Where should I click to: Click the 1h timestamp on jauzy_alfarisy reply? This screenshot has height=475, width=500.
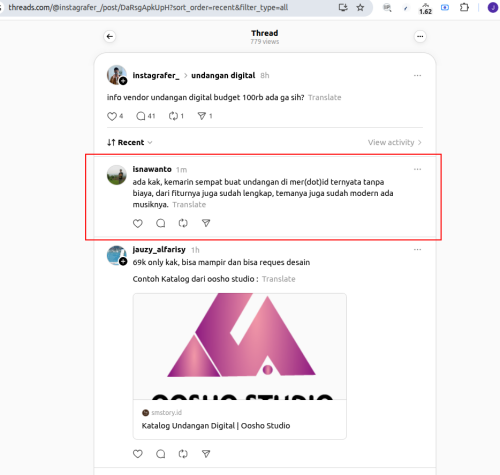(195, 250)
